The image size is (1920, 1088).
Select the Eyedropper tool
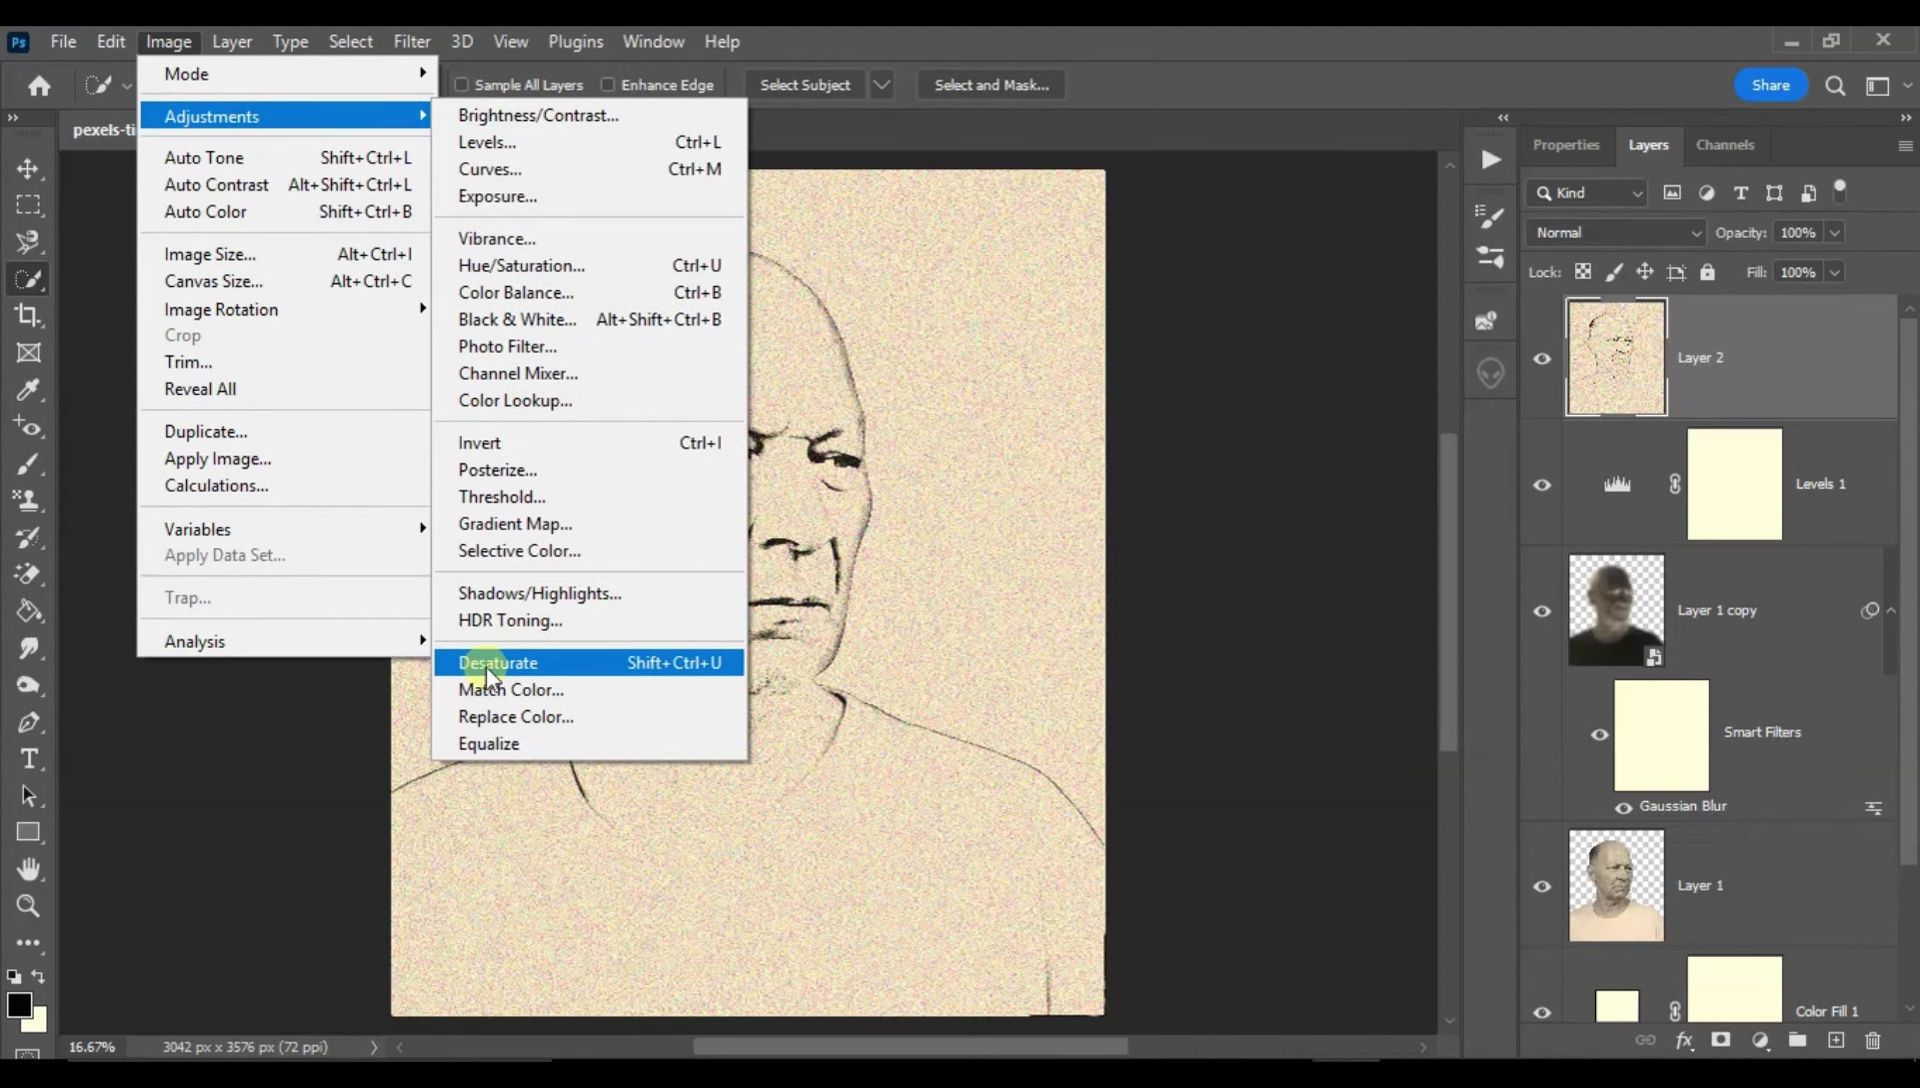point(28,390)
